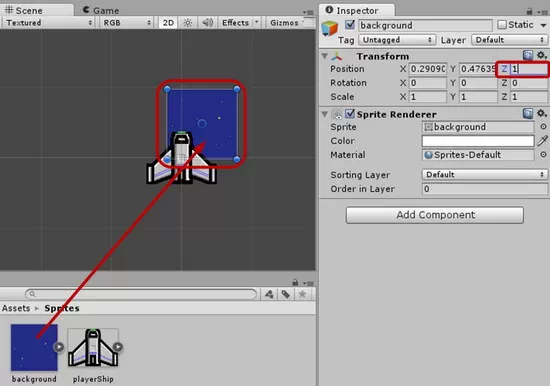Toggle scene audio speaker icon
The width and height of the screenshot is (550, 386).
207,23
